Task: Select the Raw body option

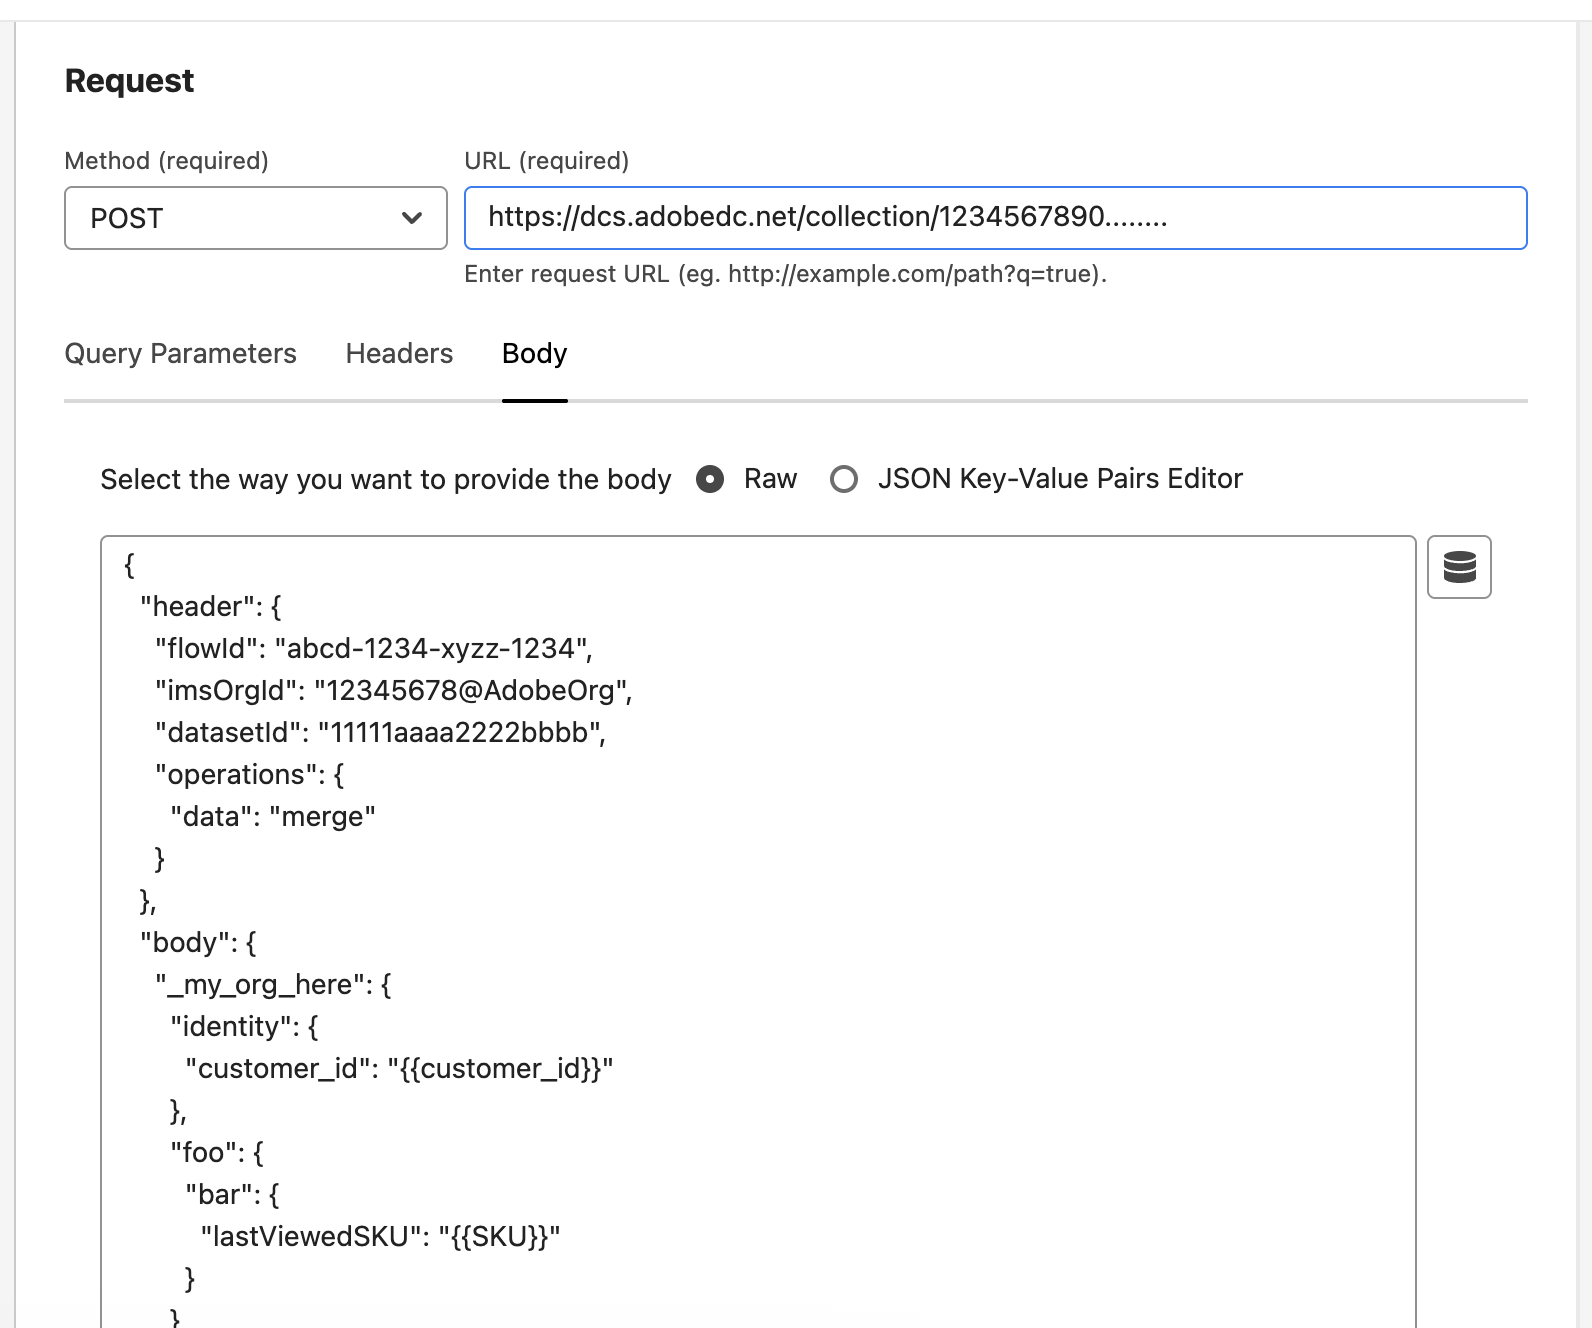Action: coord(710,480)
